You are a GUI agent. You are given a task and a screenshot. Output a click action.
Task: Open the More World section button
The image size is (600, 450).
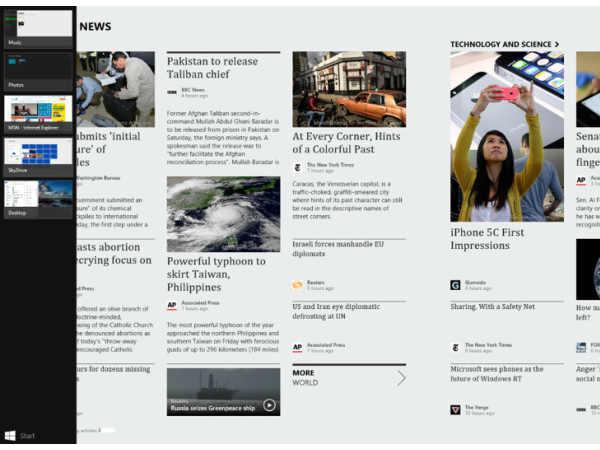click(x=349, y=377)
